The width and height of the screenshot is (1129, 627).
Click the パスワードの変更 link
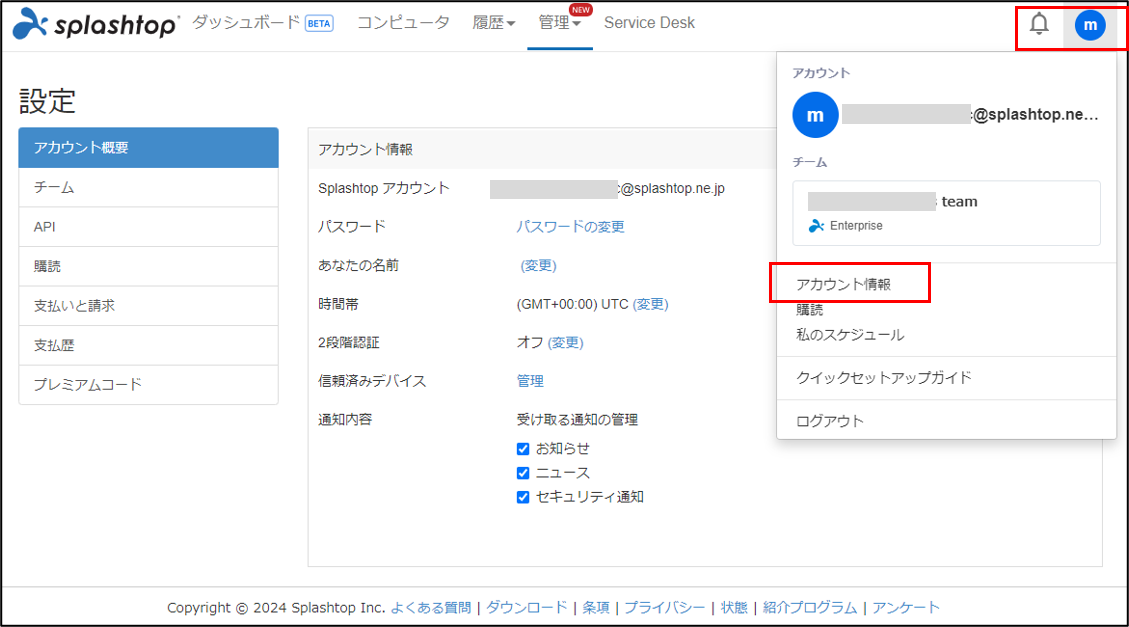(x=570, y=227)
